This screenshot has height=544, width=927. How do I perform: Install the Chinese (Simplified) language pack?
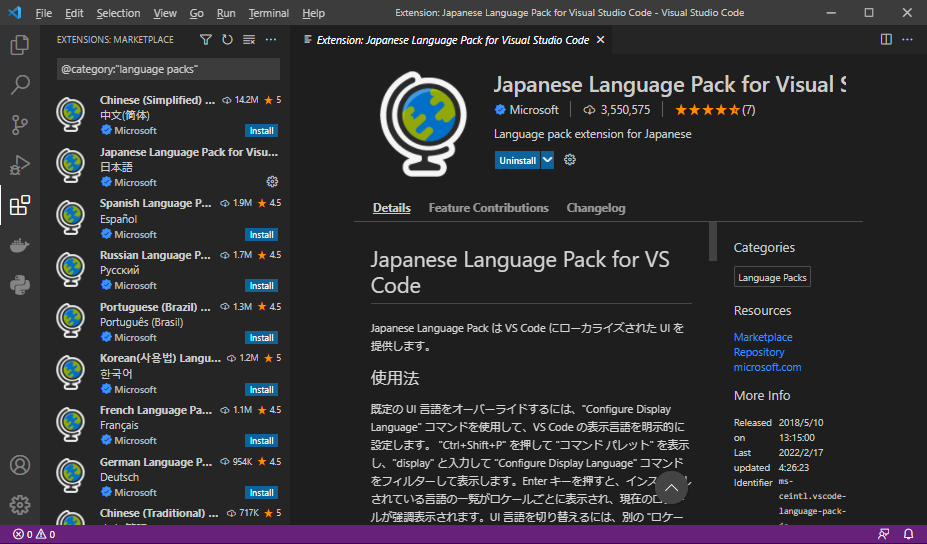[x=261, y=131]
